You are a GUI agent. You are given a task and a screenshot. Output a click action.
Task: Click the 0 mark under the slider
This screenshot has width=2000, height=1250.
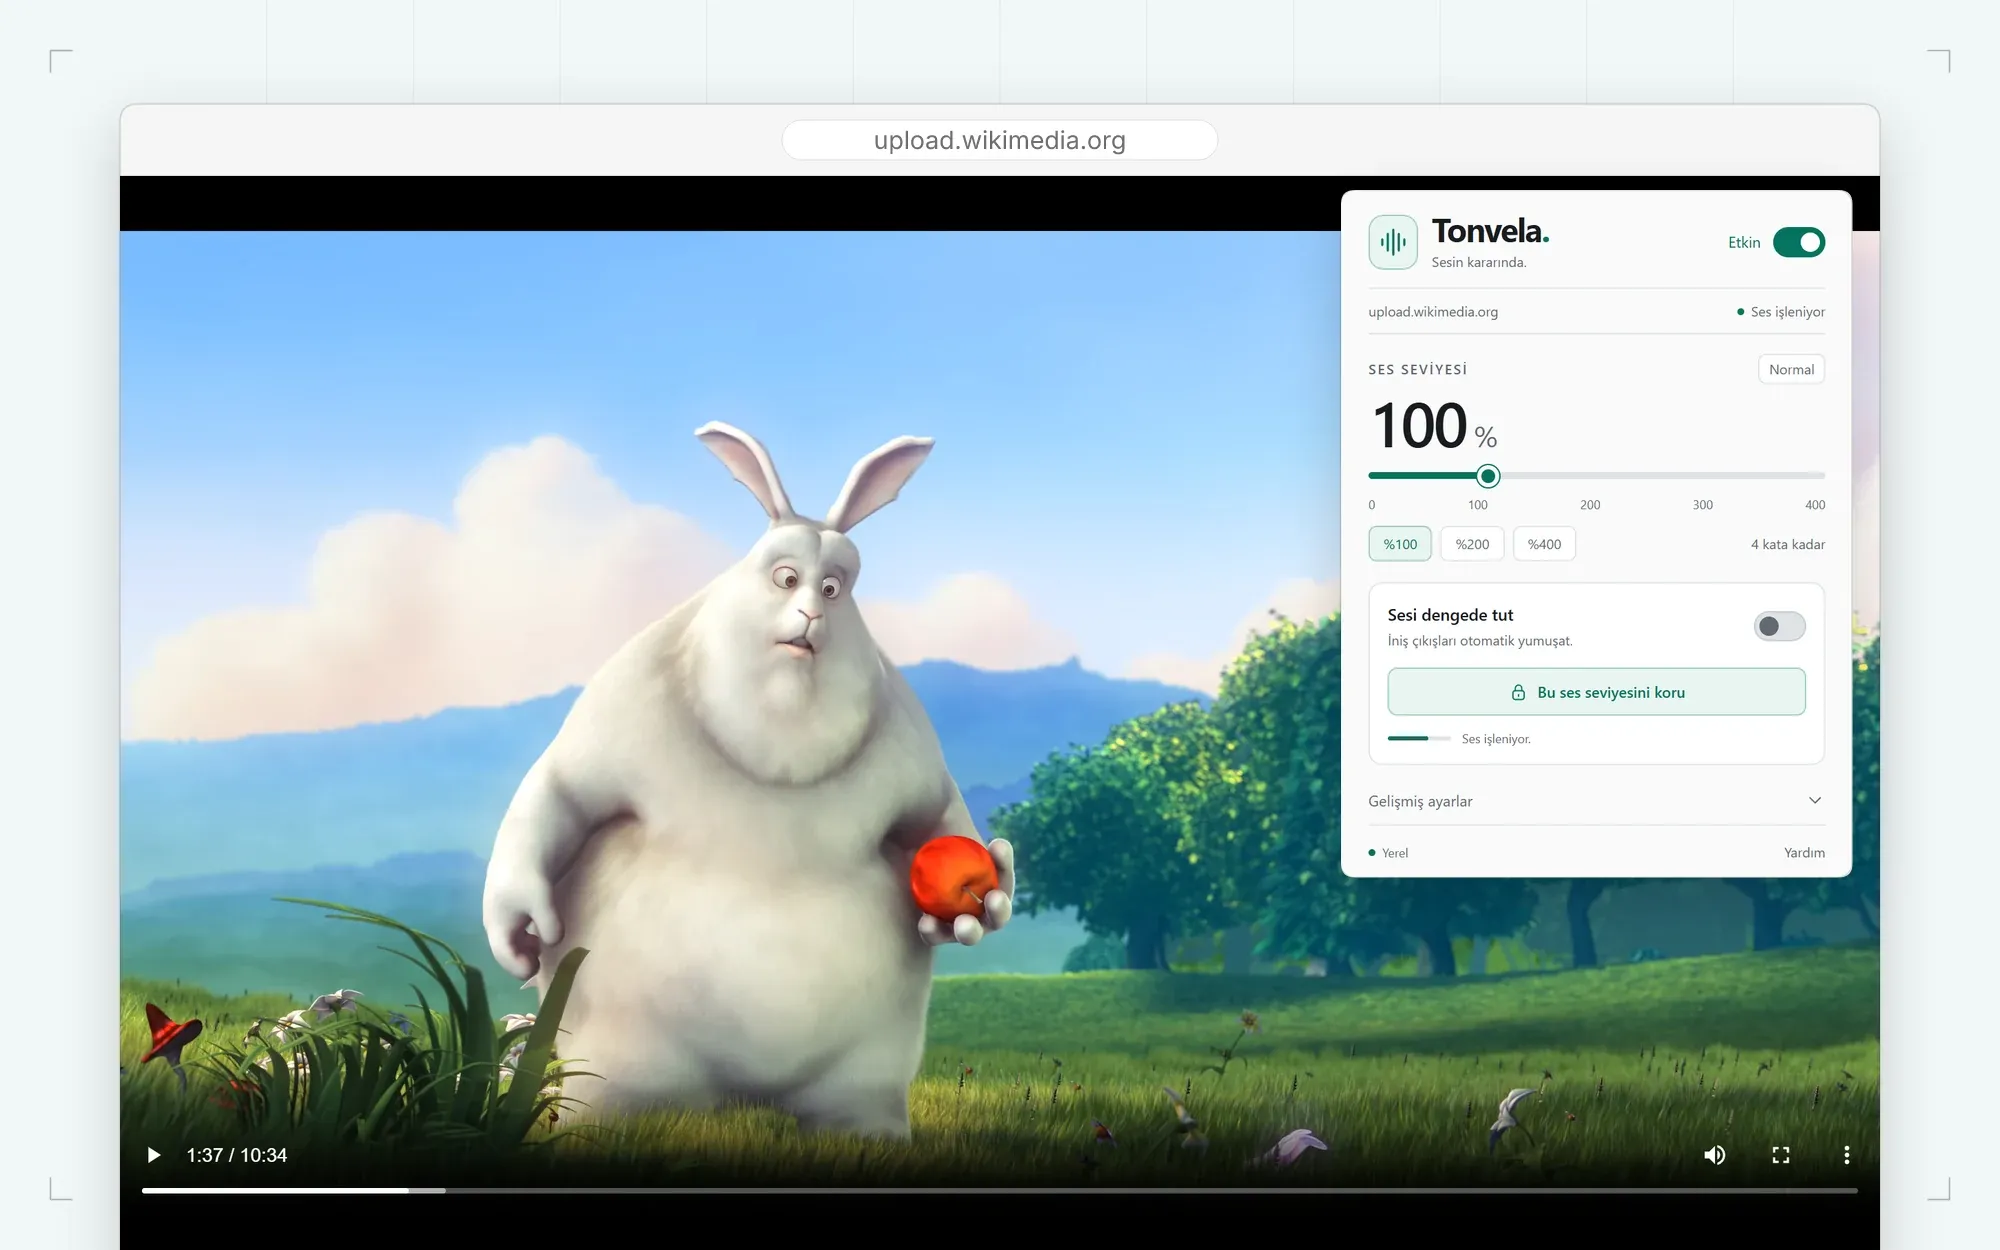click(x=1372, y=505)
